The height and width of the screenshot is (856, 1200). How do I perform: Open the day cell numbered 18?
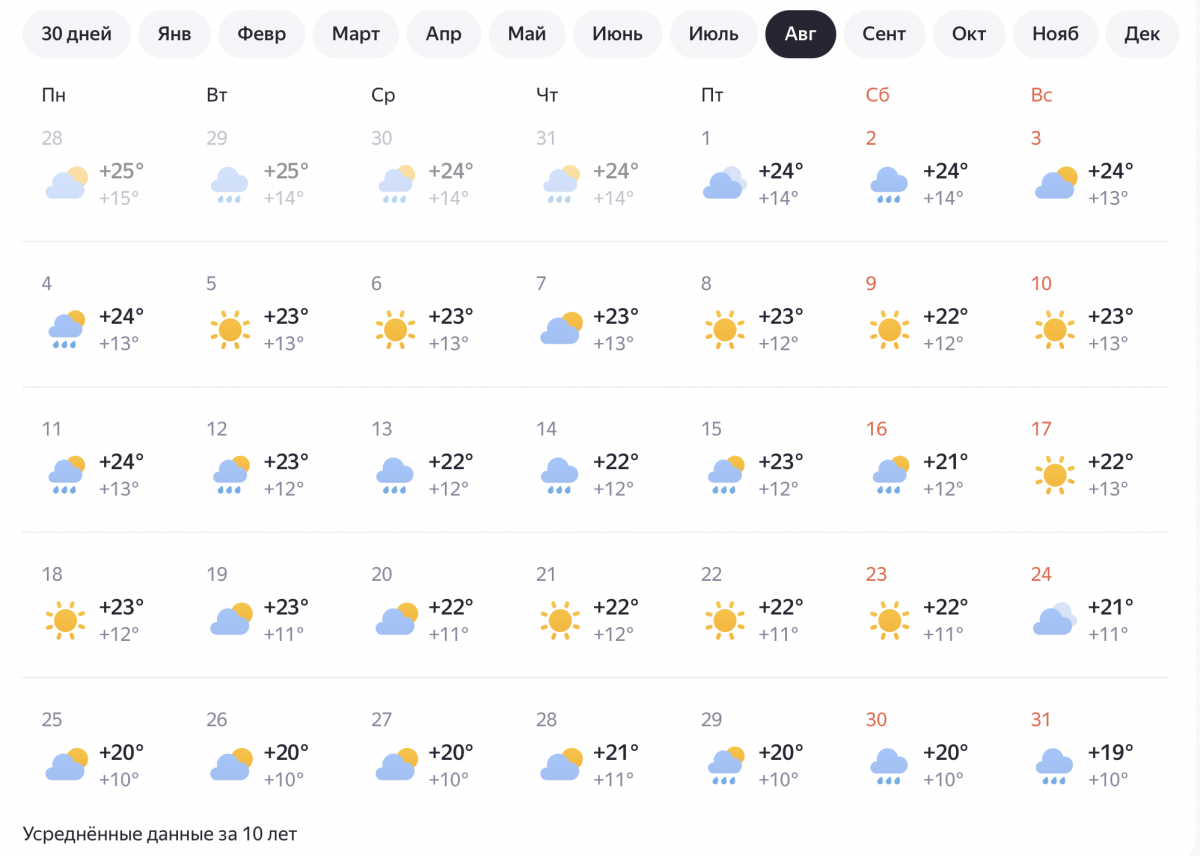point(52,575)
